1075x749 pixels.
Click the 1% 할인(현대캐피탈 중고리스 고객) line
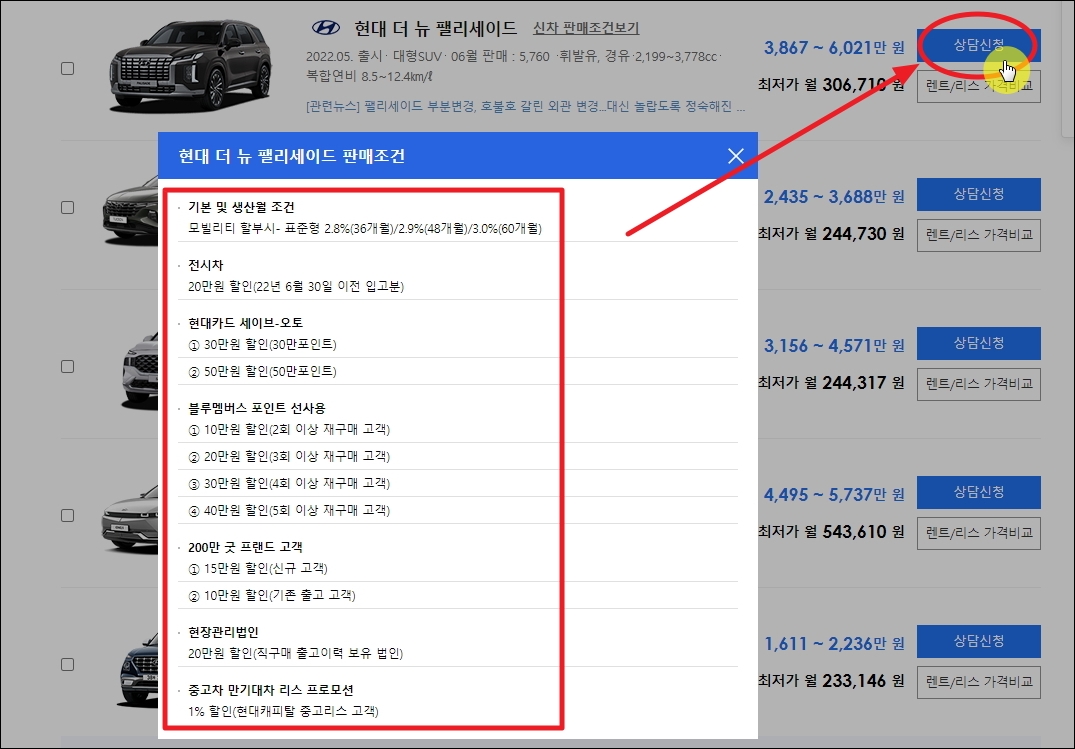283,711
